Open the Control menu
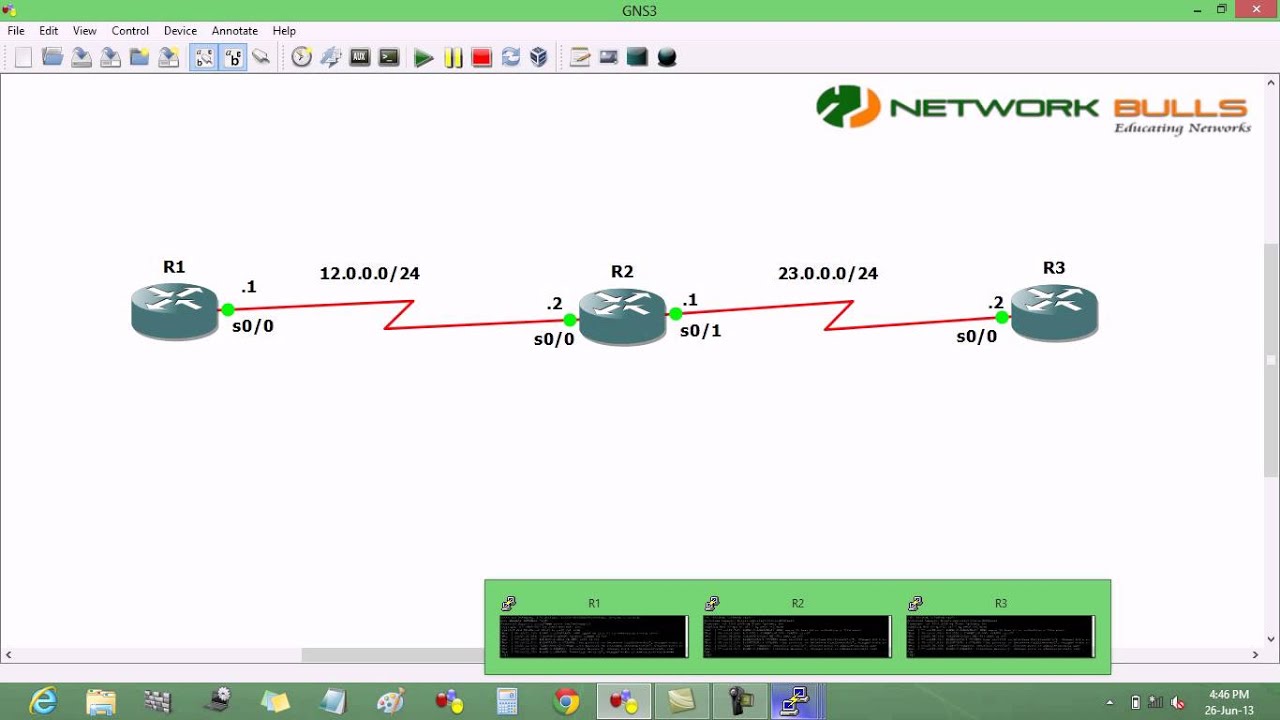This screenshot has height=720, width=1280. (130, 31)
